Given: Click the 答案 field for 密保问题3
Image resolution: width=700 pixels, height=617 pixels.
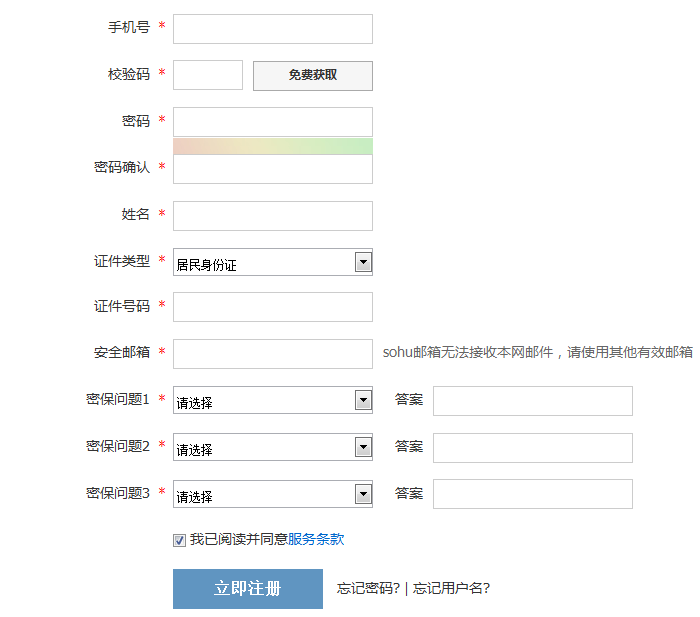Looking at the screenshot, I should click(x=532, y=495).
